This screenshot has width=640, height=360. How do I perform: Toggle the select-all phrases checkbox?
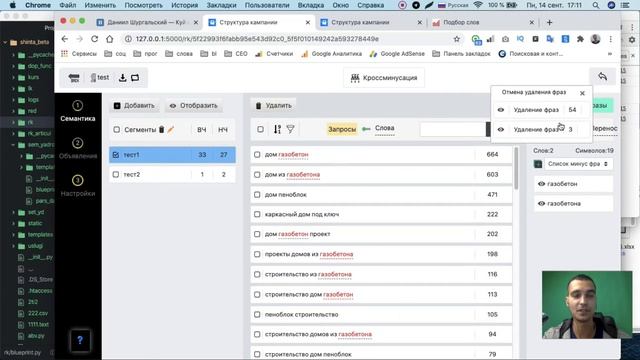(x=260, y=129)
